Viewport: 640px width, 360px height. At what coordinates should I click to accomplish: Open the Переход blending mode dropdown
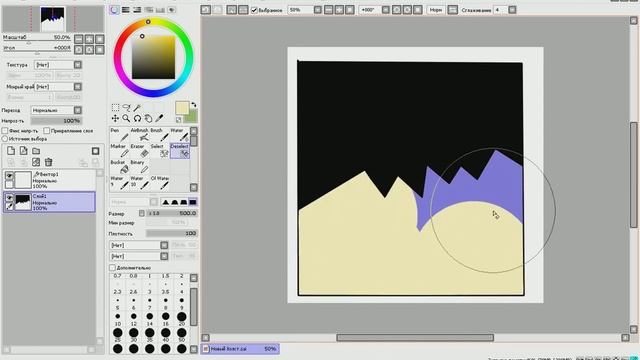click(78, 110)
